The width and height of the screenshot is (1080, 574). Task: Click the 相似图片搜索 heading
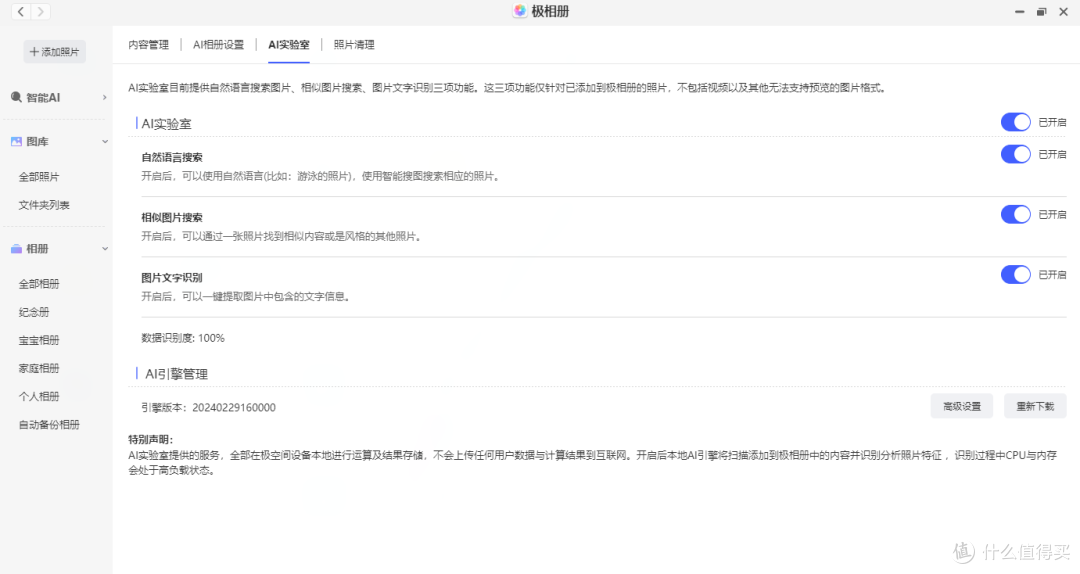tap(172, 217)
